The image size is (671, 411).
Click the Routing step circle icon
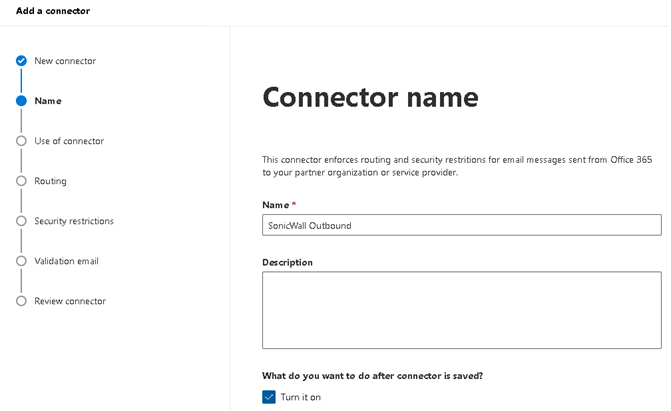[21, 181]
